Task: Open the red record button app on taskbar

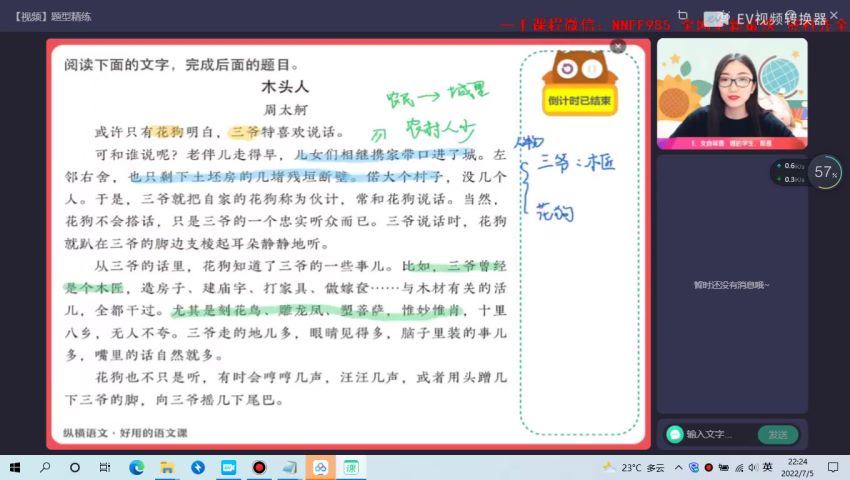Action: point(259,468)
